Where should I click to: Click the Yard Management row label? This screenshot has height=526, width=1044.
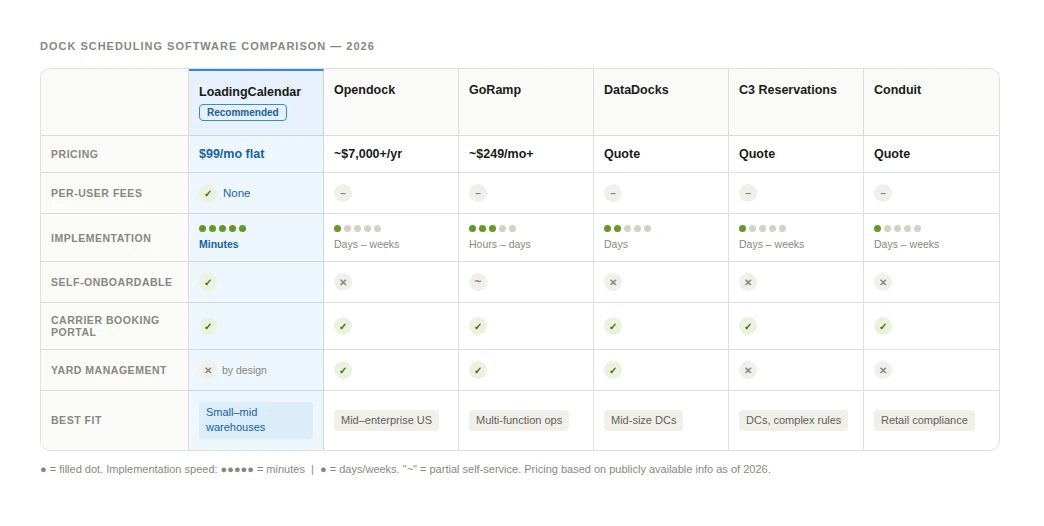tap(109, 370)
